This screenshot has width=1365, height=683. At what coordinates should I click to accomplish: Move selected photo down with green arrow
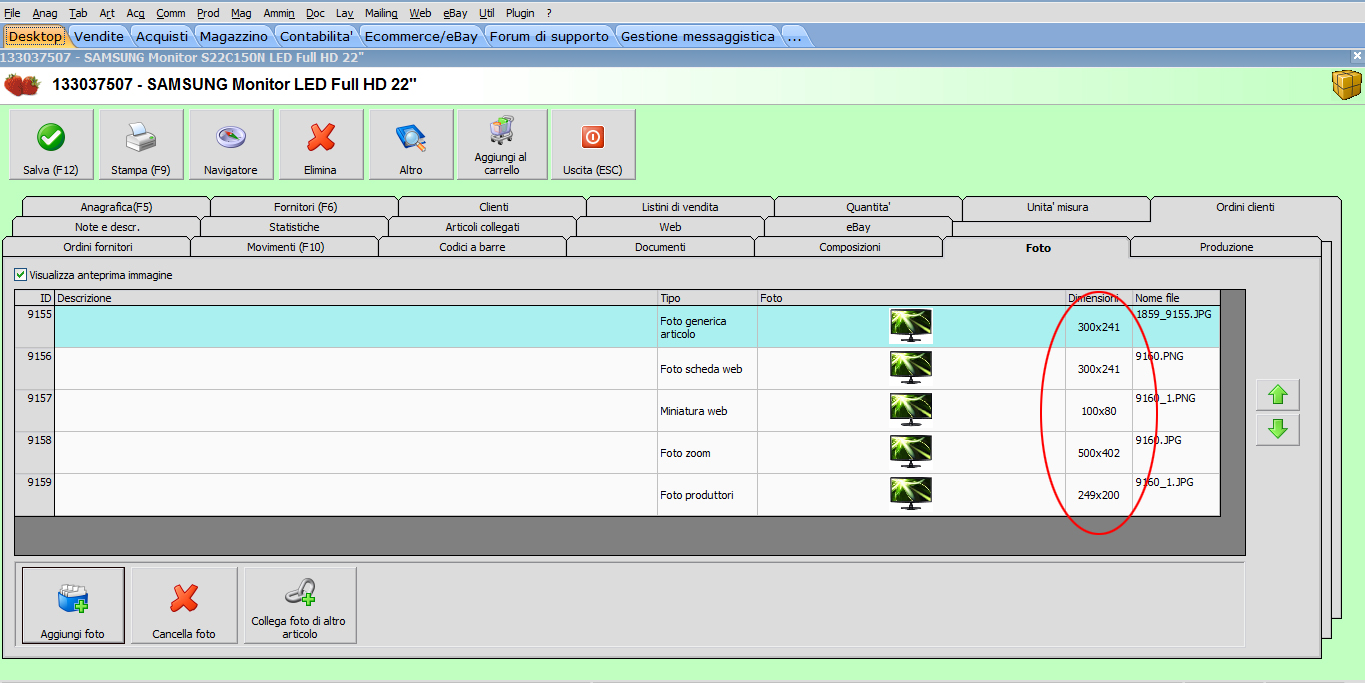(x=1278, y=430)
